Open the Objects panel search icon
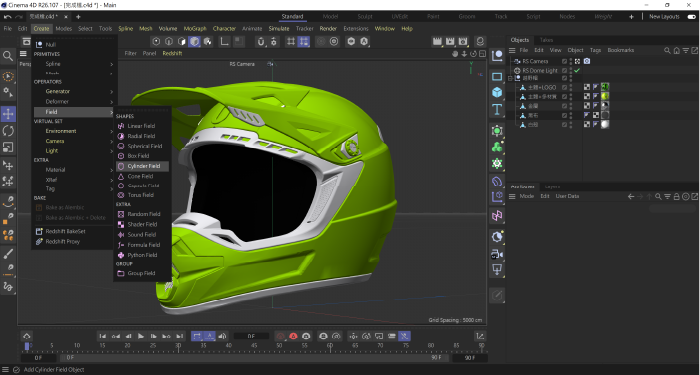 (667, 50)
